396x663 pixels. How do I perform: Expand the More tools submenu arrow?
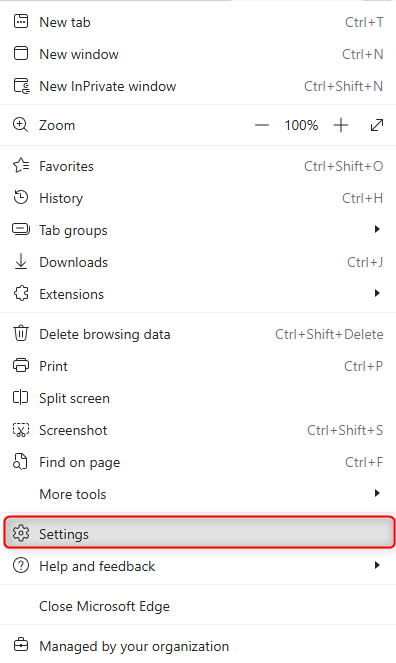pyautogui.click(x=377, y=493)
